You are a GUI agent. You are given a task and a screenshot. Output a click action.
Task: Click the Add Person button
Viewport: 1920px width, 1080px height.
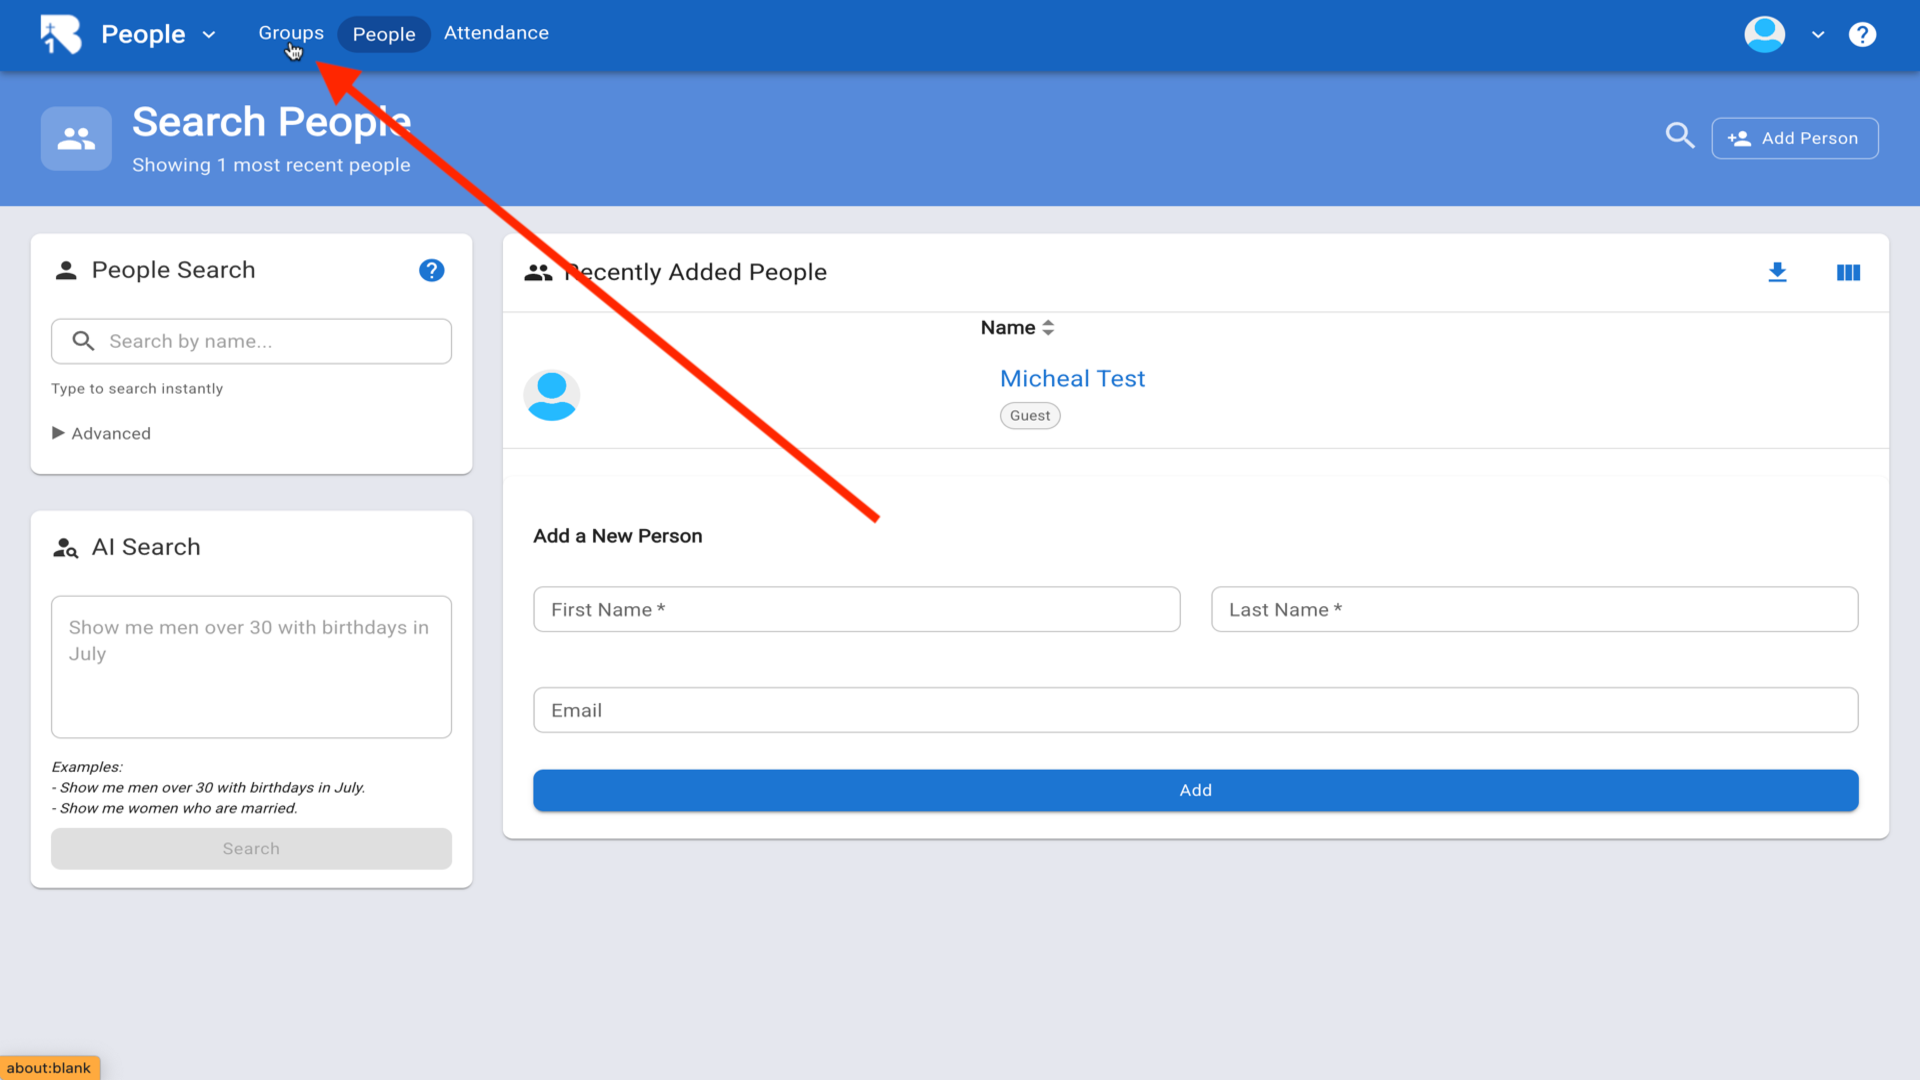point(1794,138)
